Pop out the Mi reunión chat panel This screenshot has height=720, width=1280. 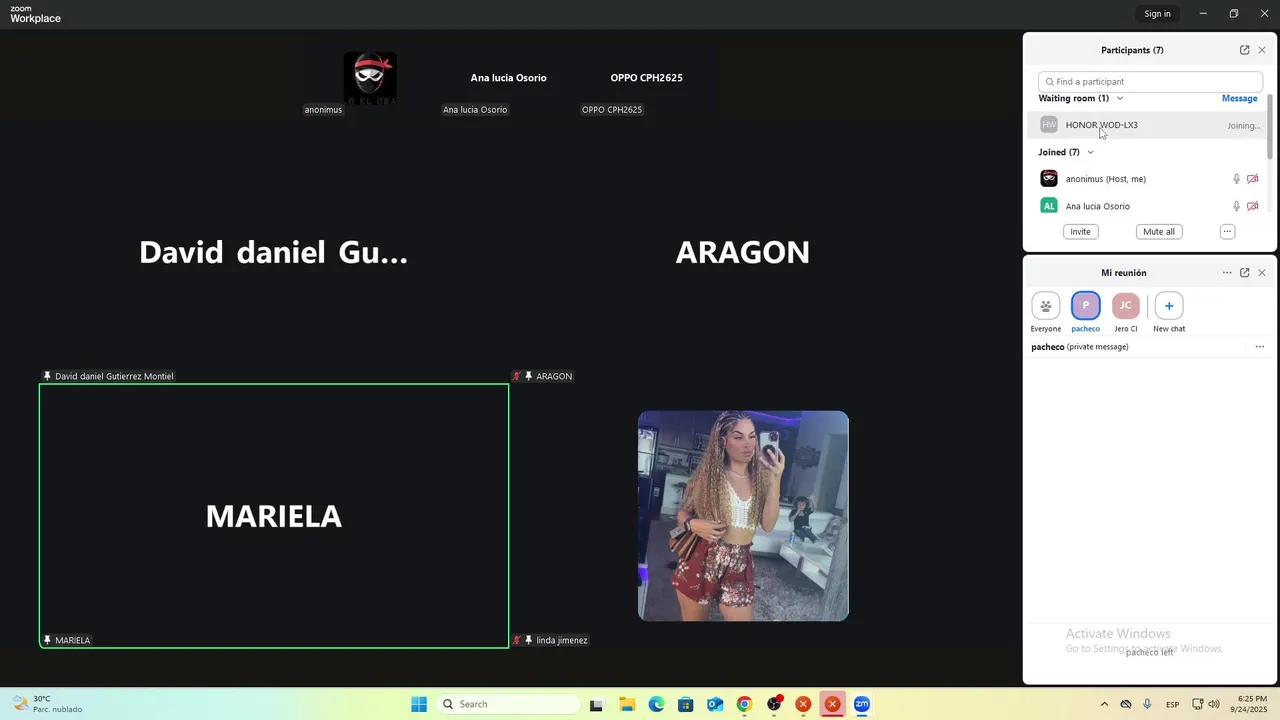pos(1244,273)
